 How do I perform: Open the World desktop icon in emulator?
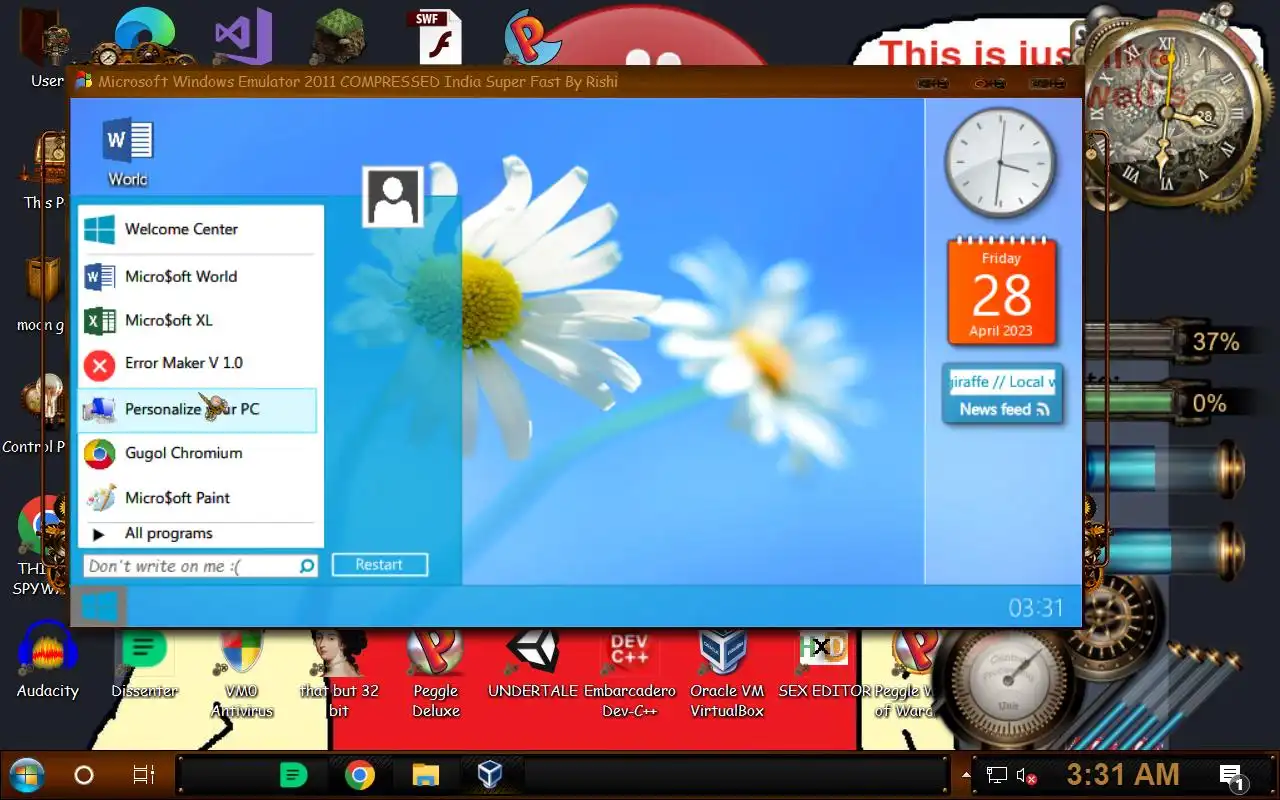(127, 152)
